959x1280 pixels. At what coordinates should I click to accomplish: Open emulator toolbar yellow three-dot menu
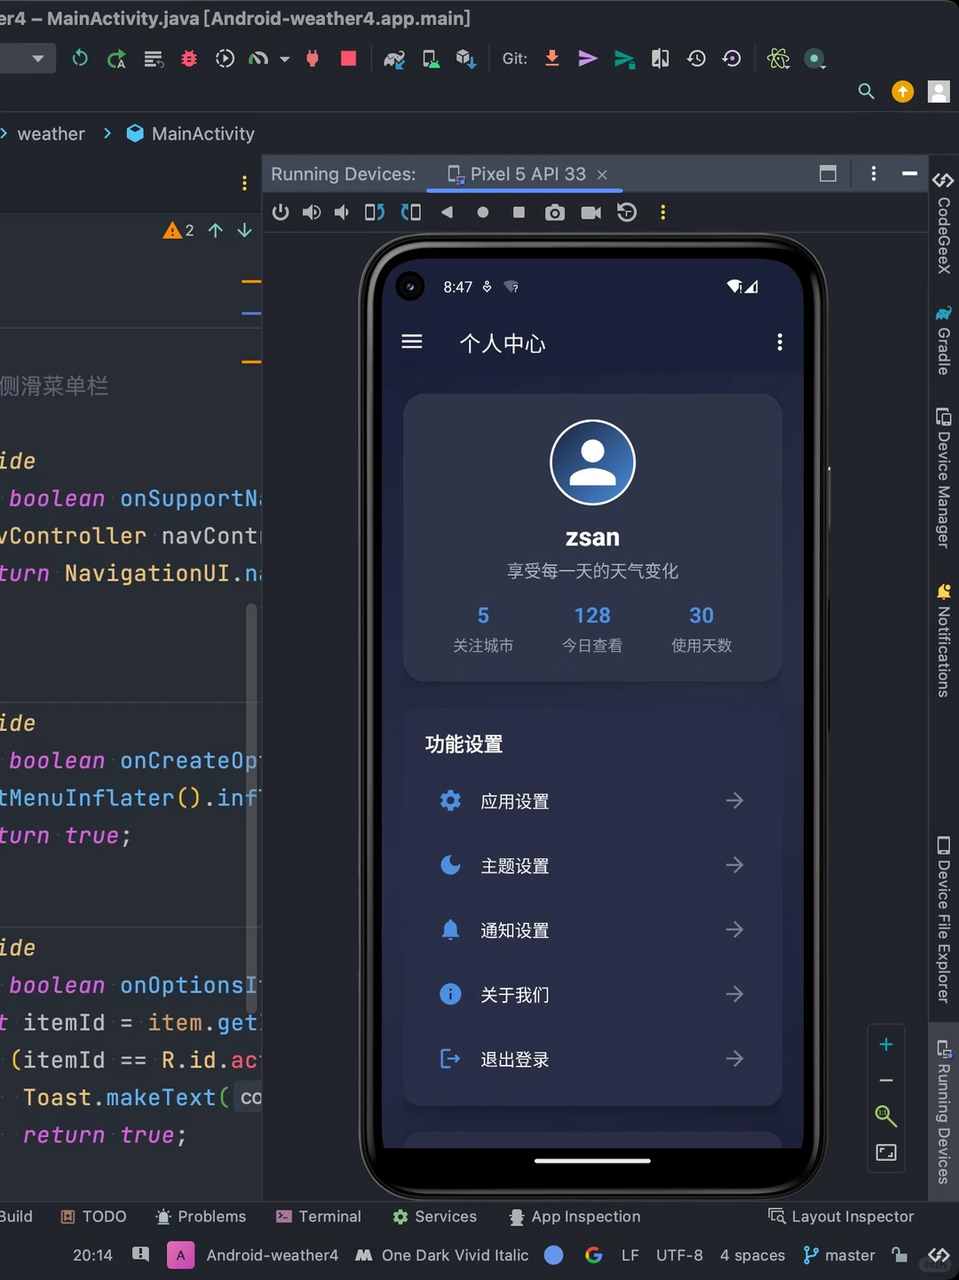tap(662, 212)
